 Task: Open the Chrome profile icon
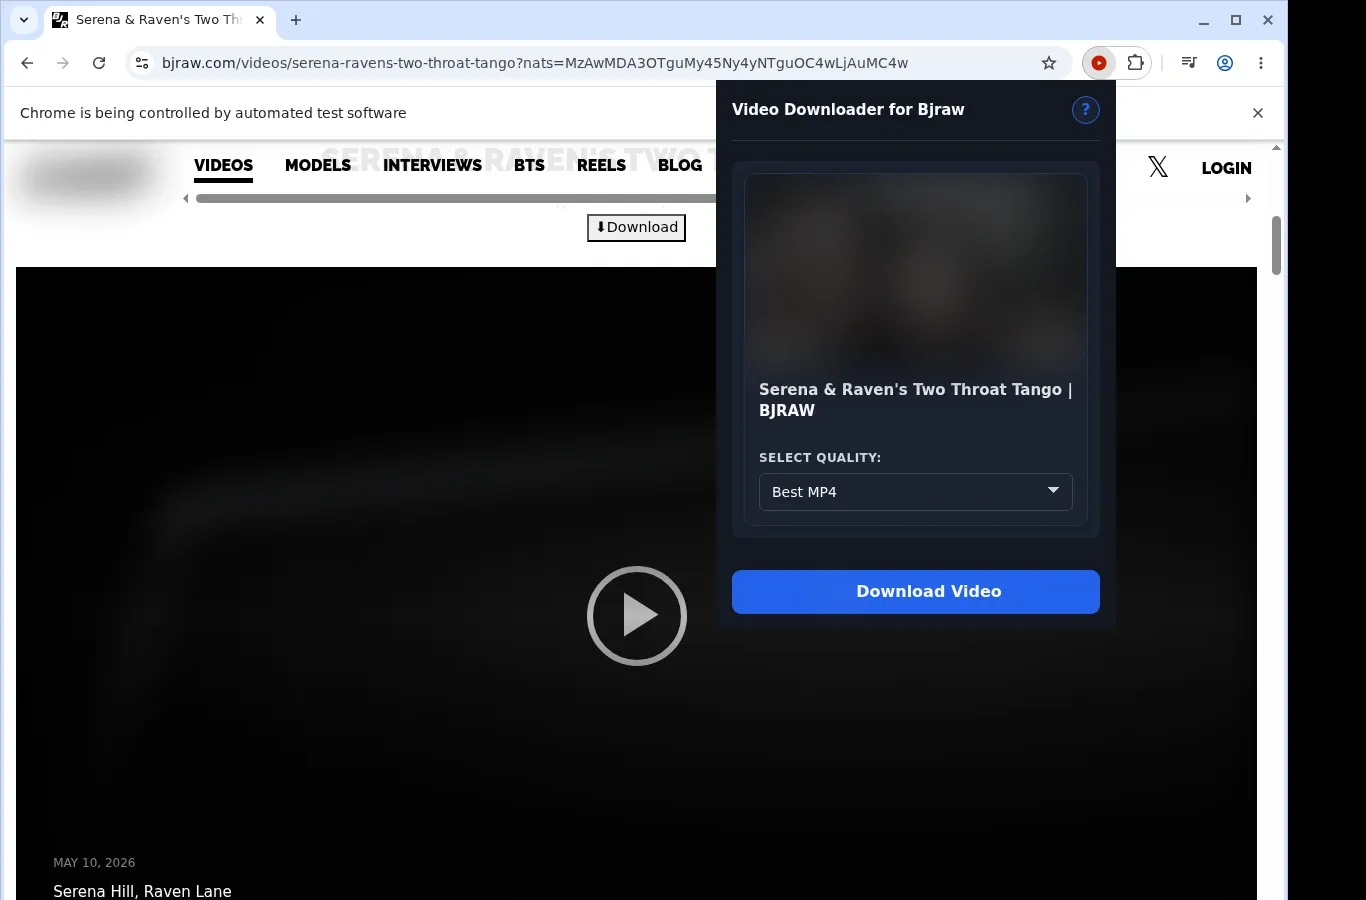click(x=1225, y=63)
